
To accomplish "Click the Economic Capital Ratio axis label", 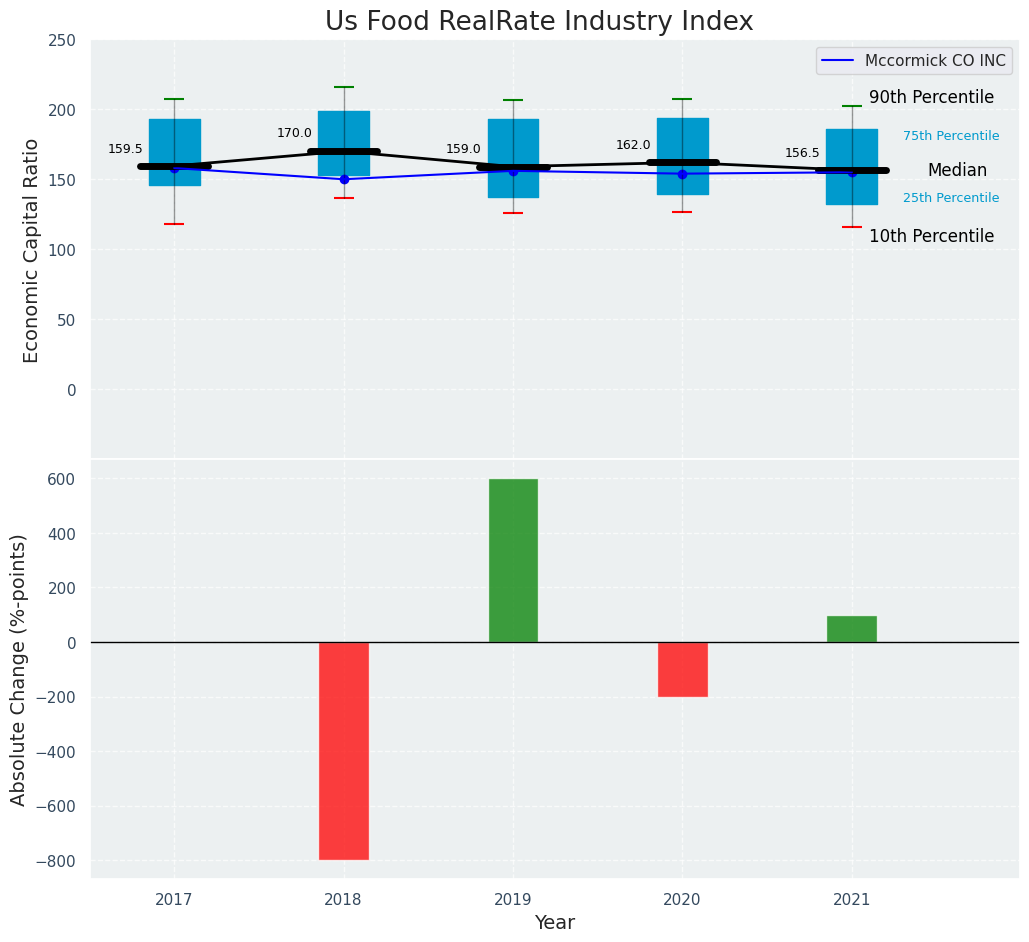I will tap(31, 250).
